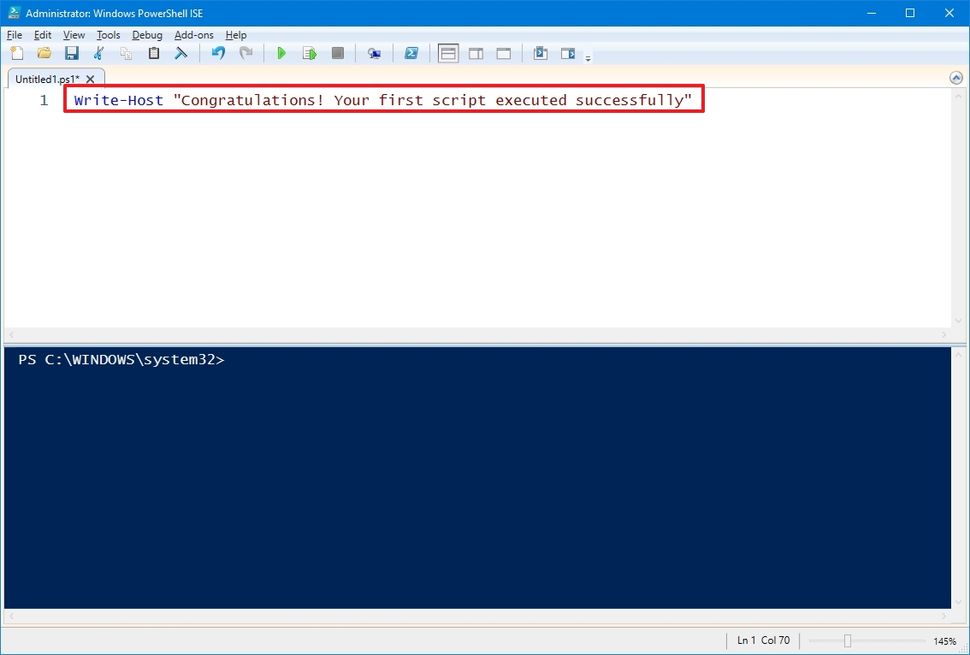
Task: Run the script with the green Run button
Action: (282, 53)
